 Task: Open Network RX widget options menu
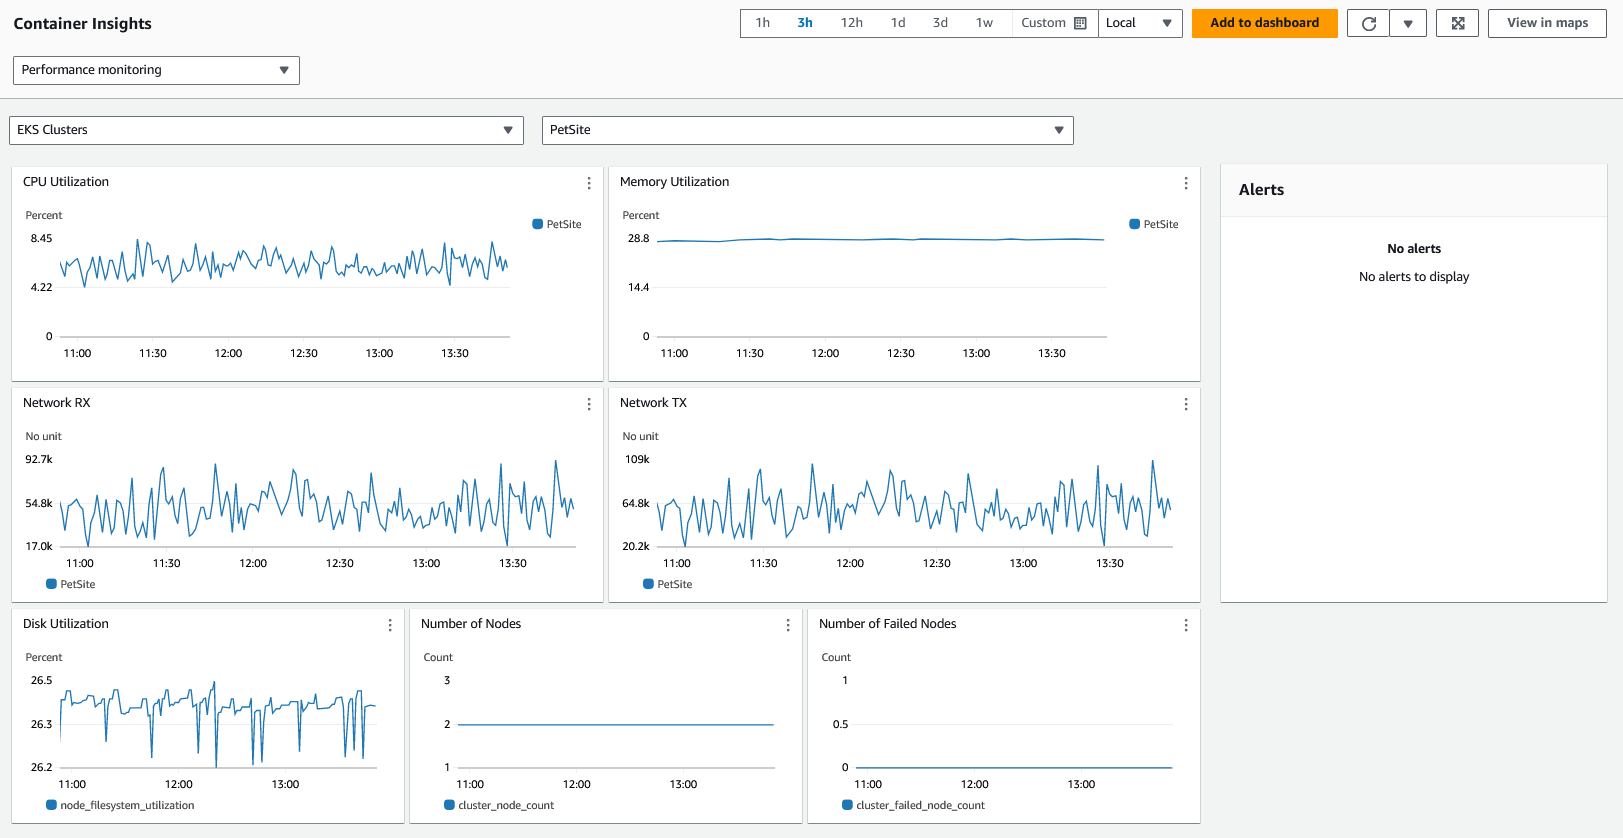tap(589, 404)
